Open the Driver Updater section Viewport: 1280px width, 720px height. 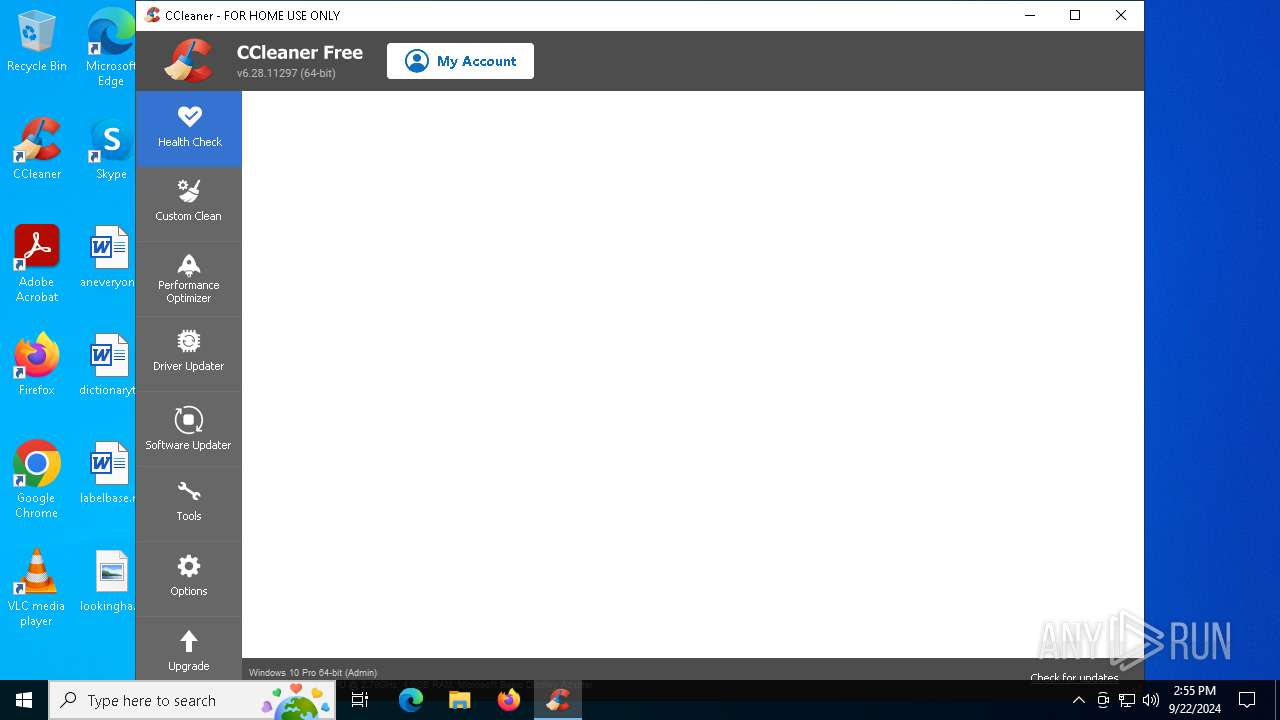point(189,353)
